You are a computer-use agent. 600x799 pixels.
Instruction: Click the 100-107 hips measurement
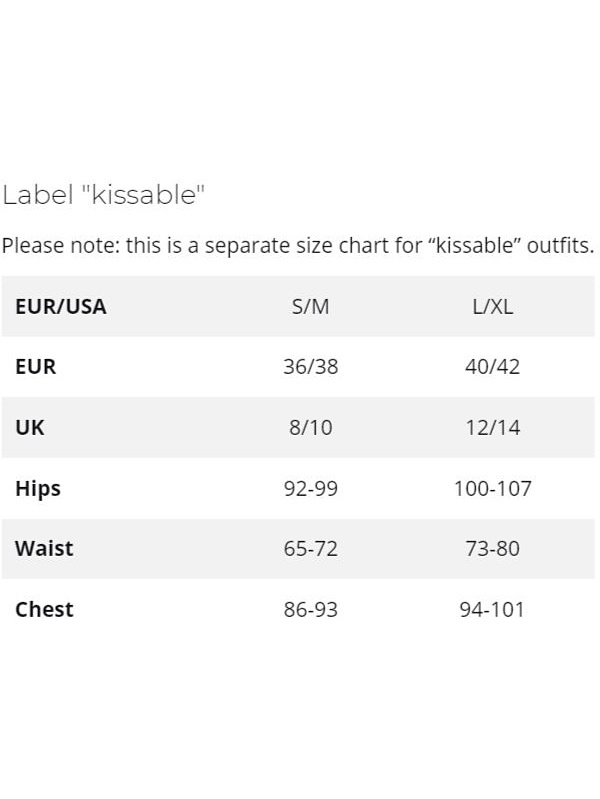[x=492, y=489]
